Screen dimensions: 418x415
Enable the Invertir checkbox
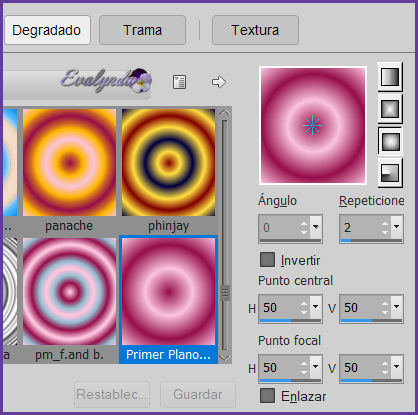click(267, 260)
